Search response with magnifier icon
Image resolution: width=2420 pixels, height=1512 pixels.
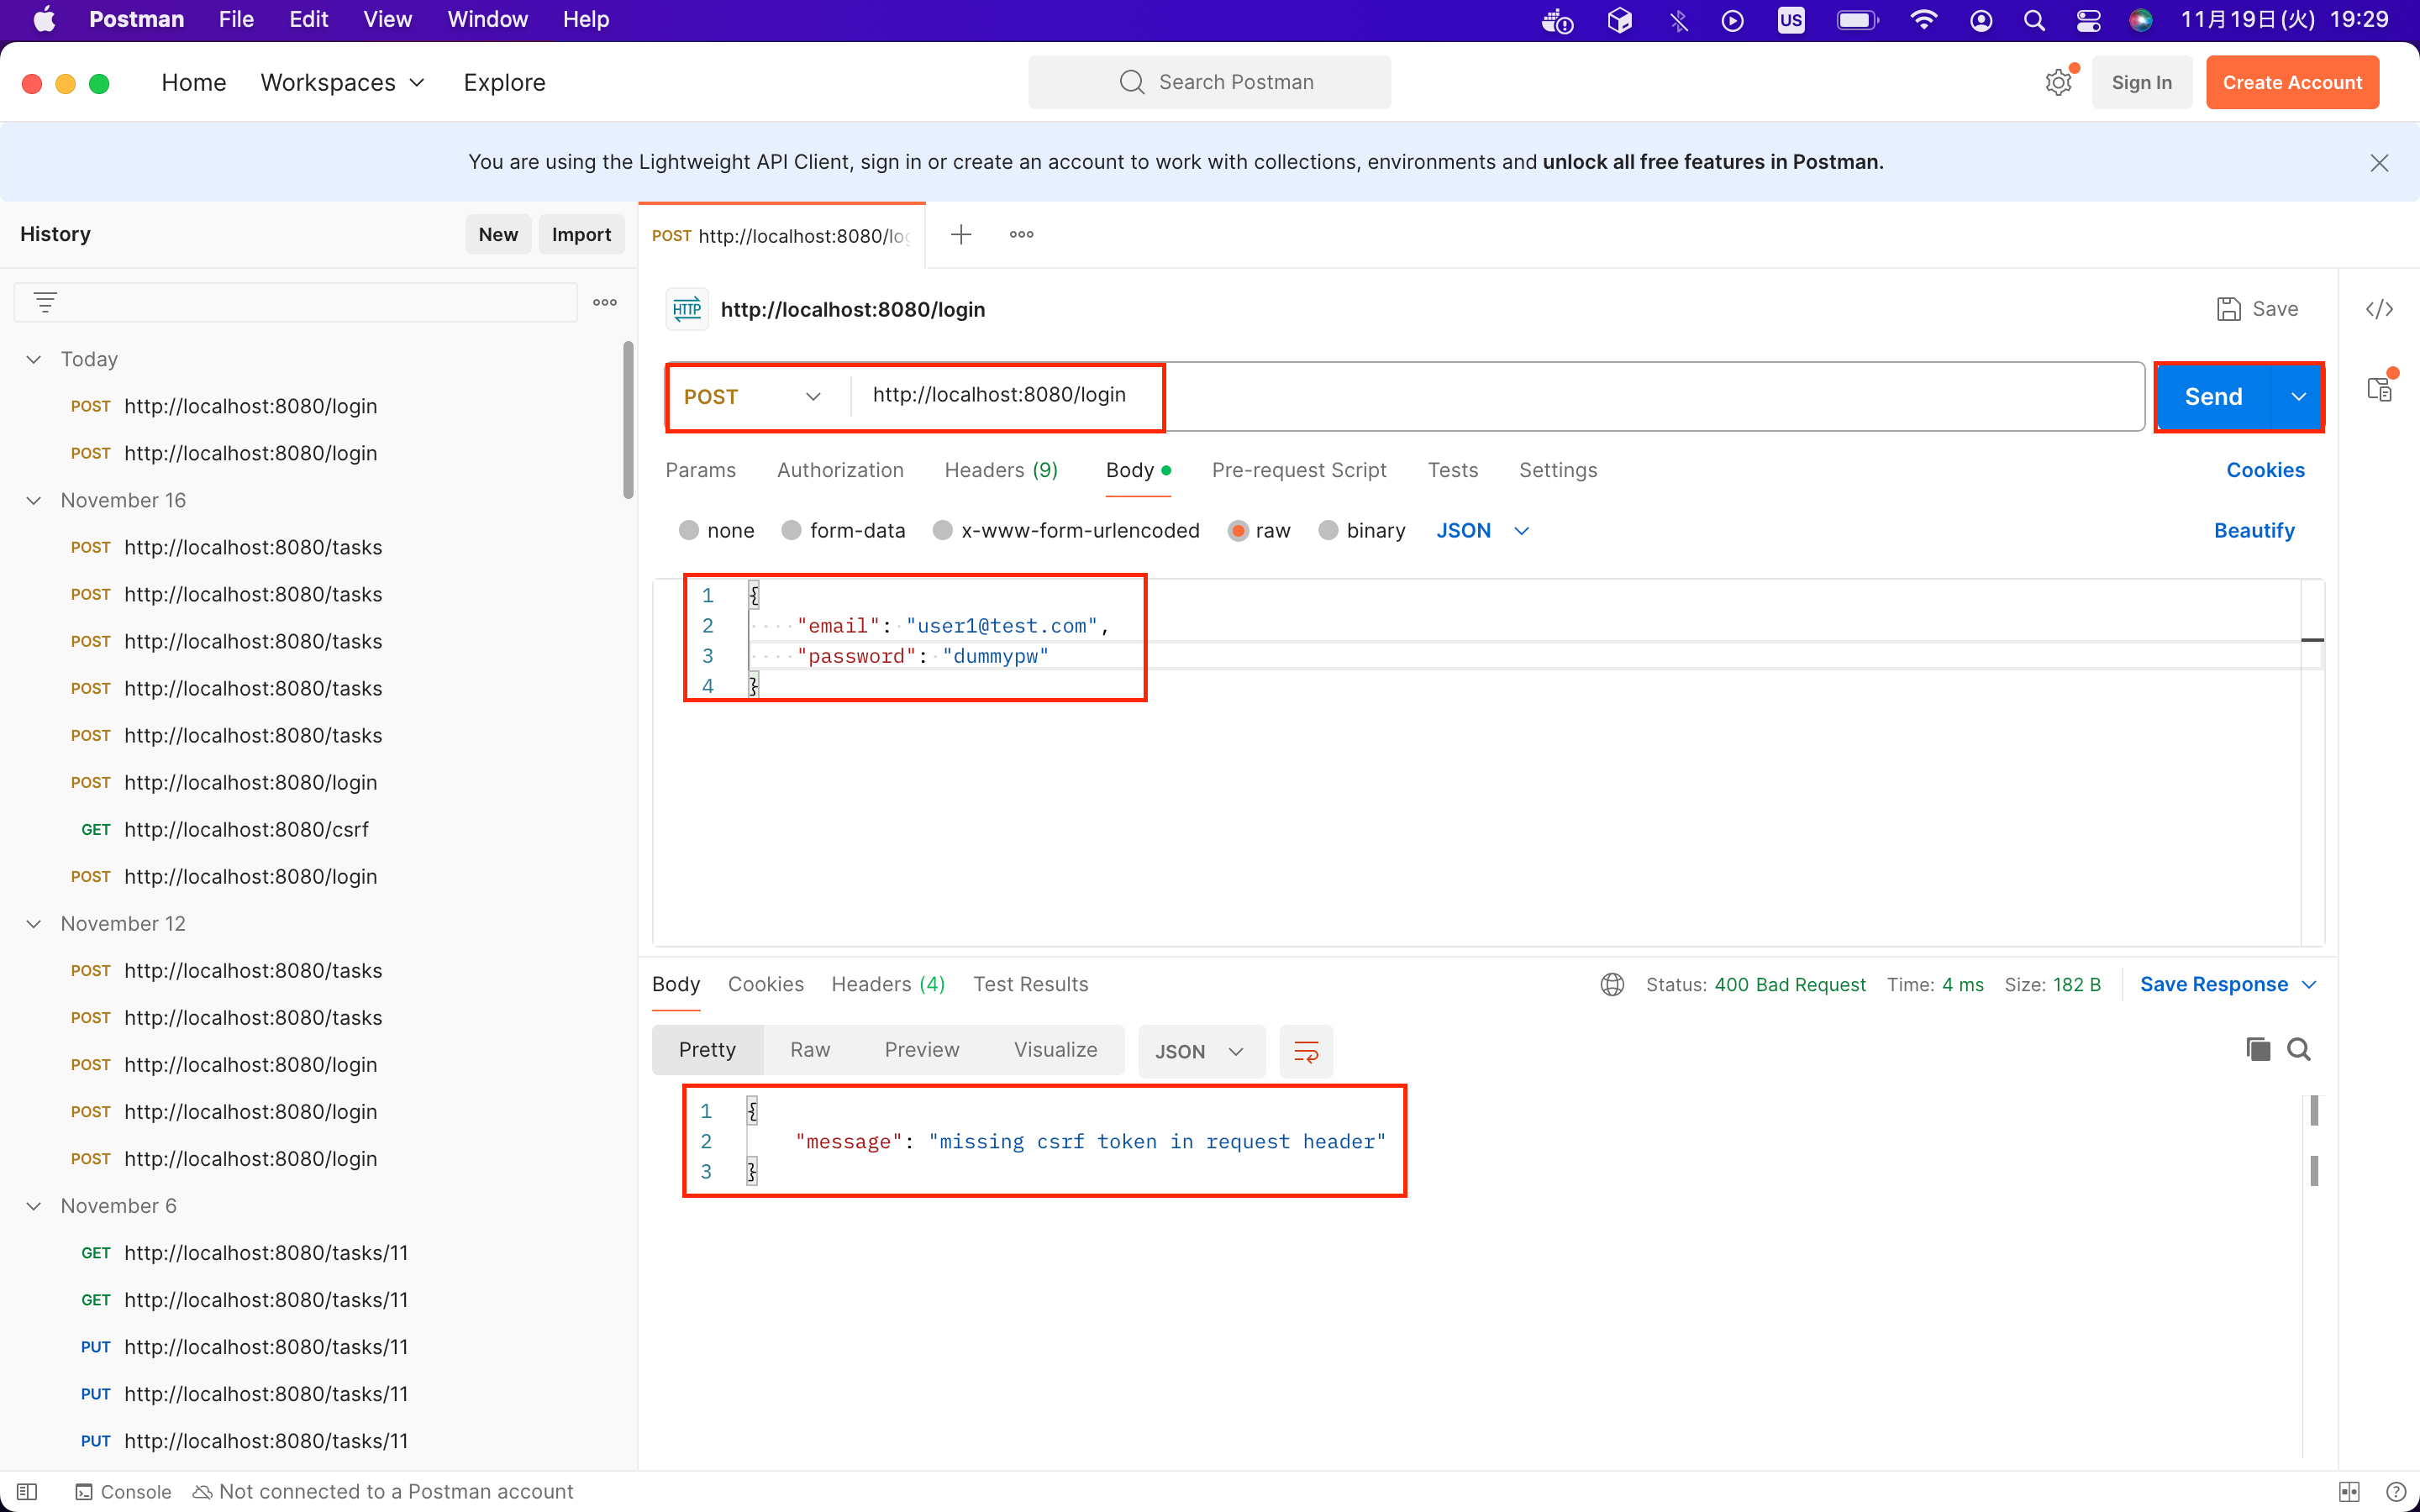[2299, 1049]
